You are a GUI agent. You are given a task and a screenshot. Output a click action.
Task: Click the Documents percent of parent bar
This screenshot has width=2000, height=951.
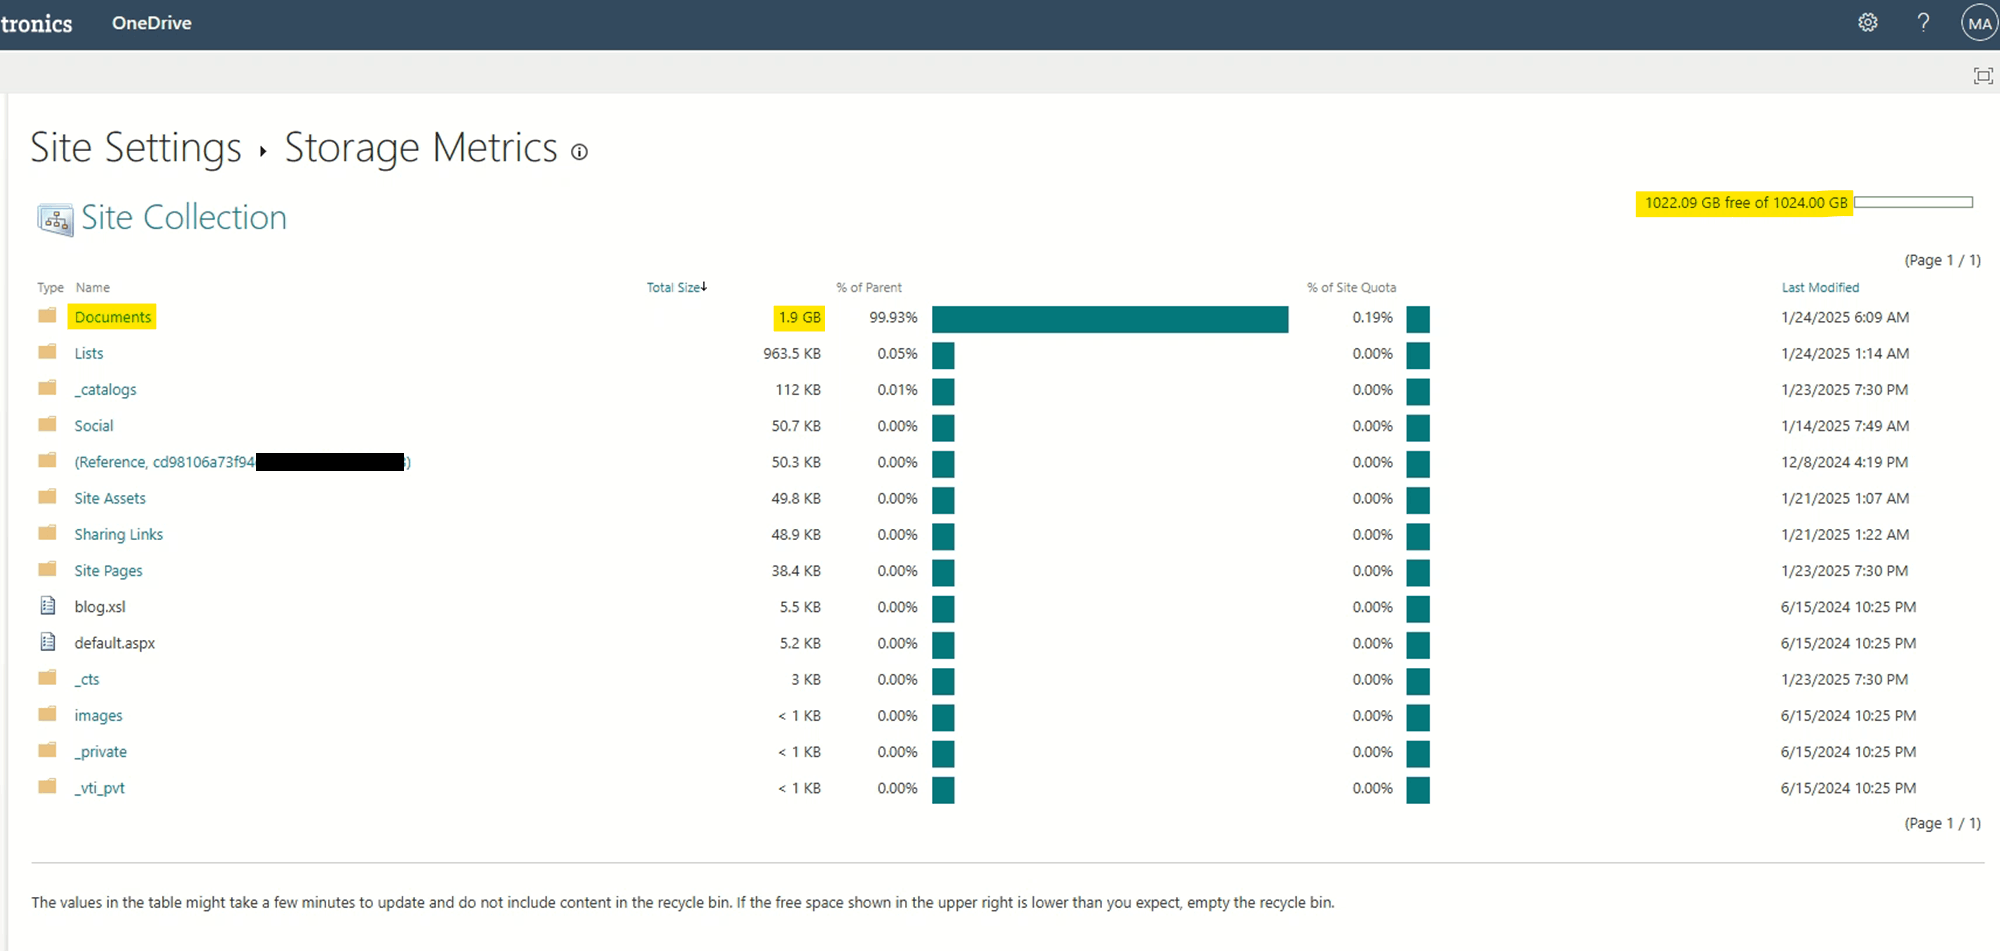pos(1110,319)
